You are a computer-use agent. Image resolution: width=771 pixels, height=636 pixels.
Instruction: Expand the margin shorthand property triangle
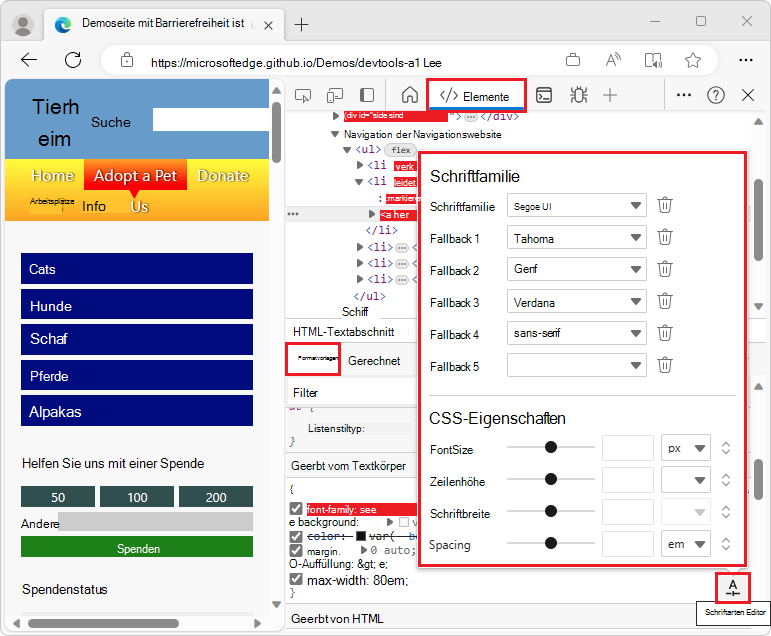click(x=364, y=550)
